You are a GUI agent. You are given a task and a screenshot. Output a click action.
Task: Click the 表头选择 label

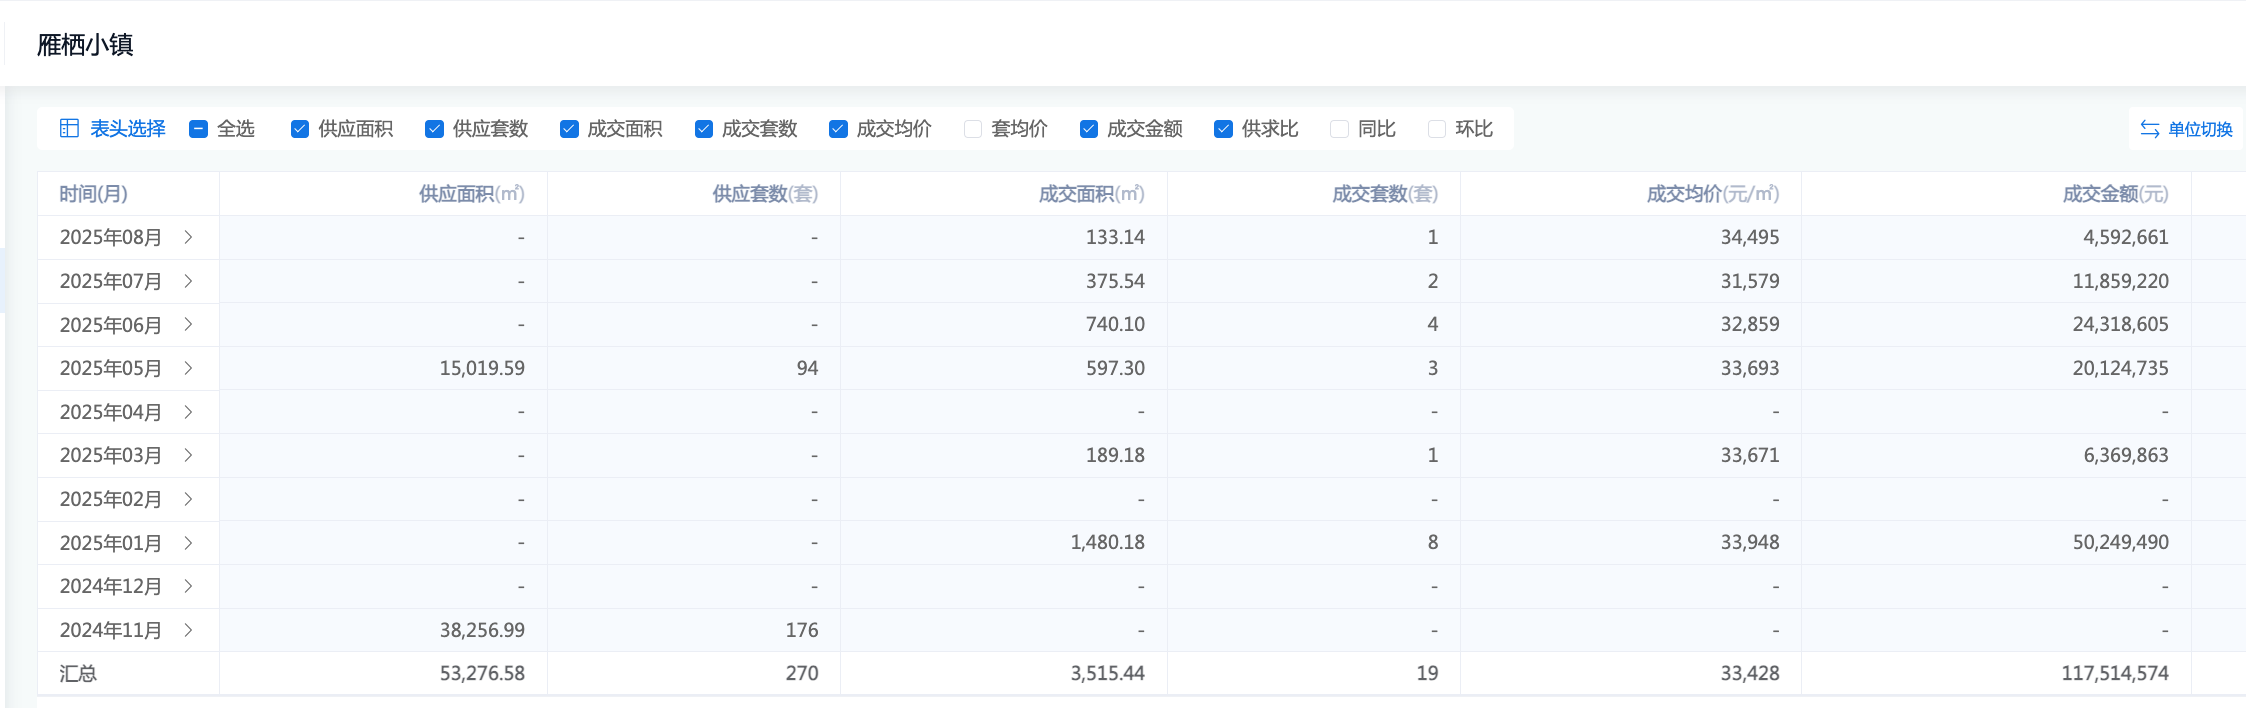tap(128, 129)
